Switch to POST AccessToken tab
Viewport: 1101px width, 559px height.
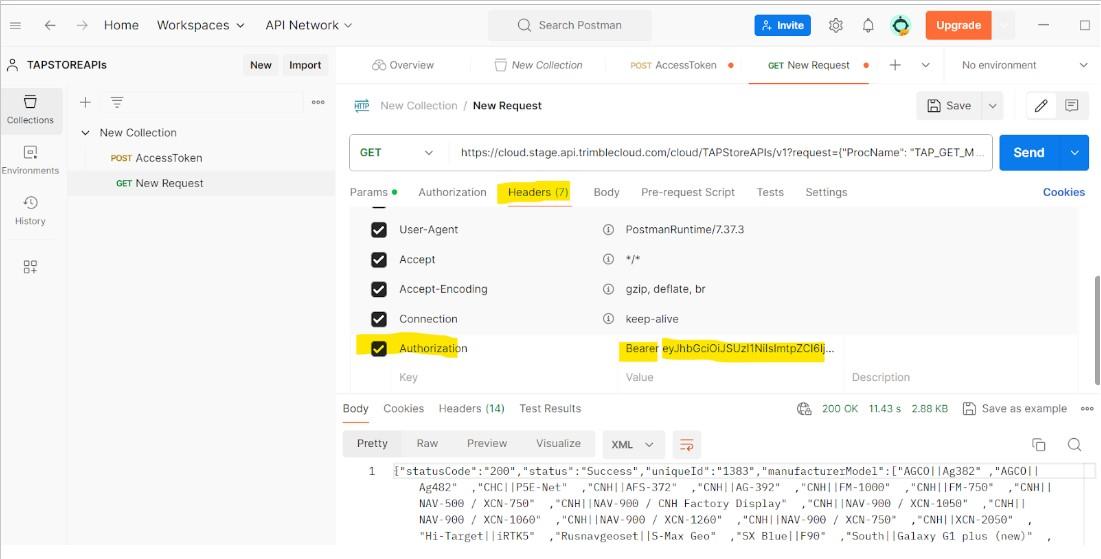[681, 65]
